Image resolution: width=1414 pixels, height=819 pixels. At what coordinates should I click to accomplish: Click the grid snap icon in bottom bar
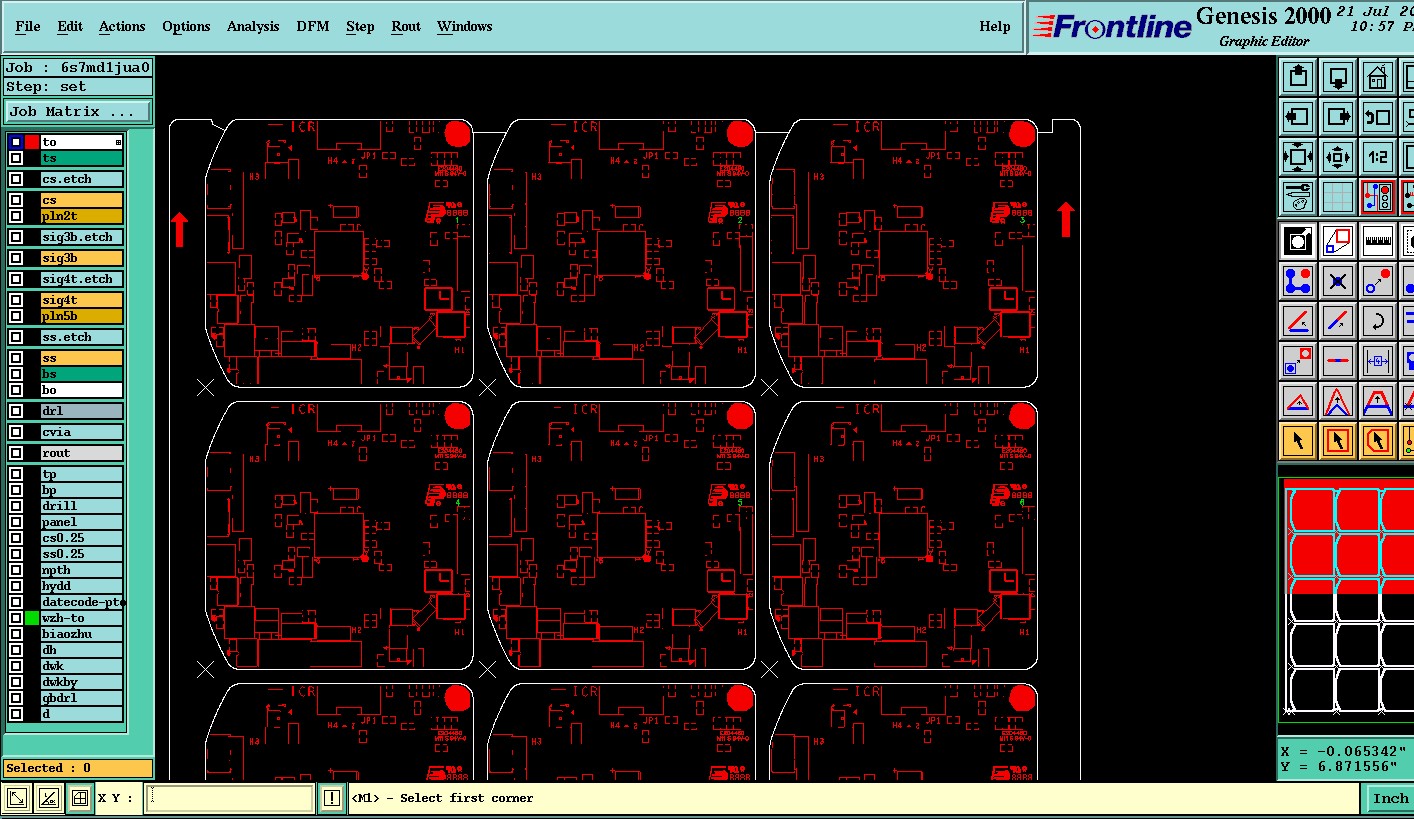[x=80, y=798]
